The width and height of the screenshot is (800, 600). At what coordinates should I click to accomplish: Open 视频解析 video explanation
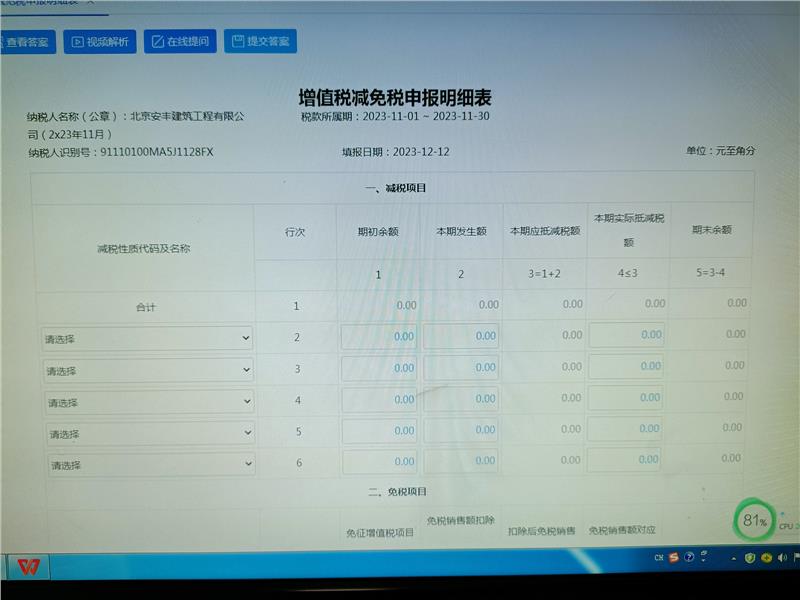[x=100, y=41]
